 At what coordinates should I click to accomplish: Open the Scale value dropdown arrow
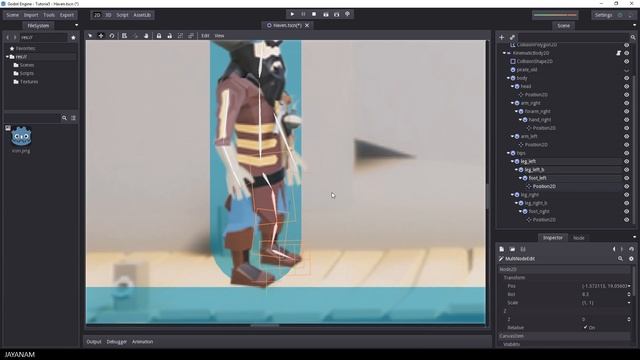[629, 302]
